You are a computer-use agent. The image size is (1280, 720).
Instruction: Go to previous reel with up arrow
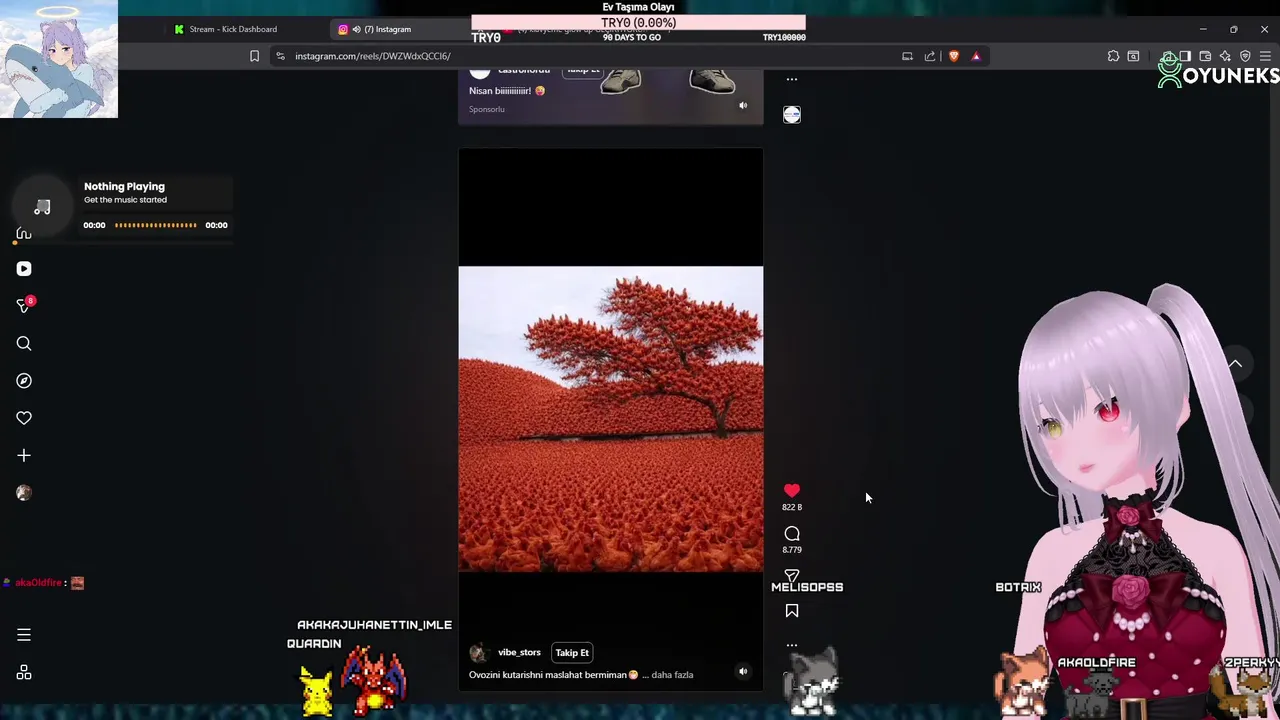pyautogui.click(x=1236, y=364)
